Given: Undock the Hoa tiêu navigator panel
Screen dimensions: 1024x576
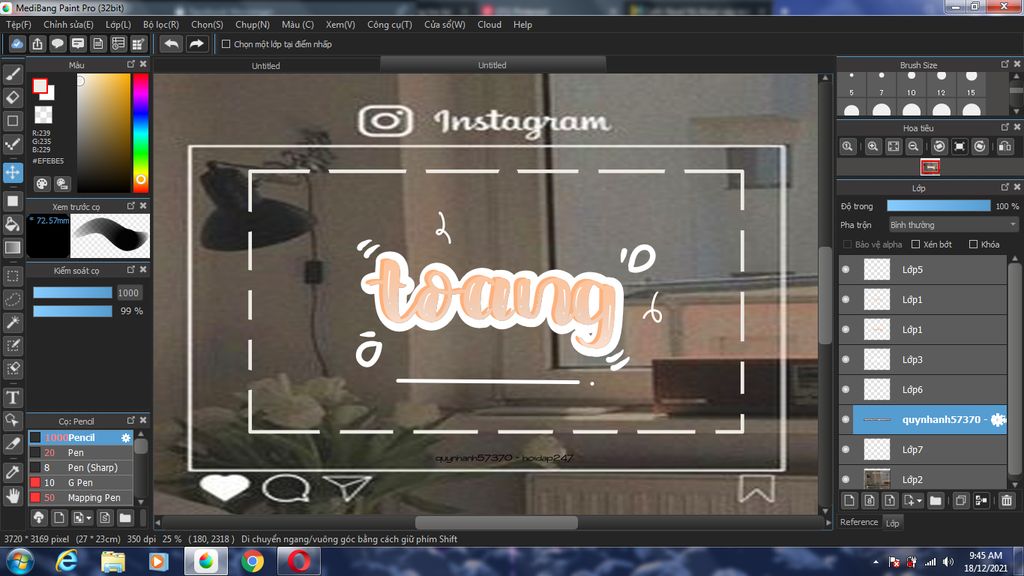Looking at the screenshot, I should click(x=1004, y=127).
